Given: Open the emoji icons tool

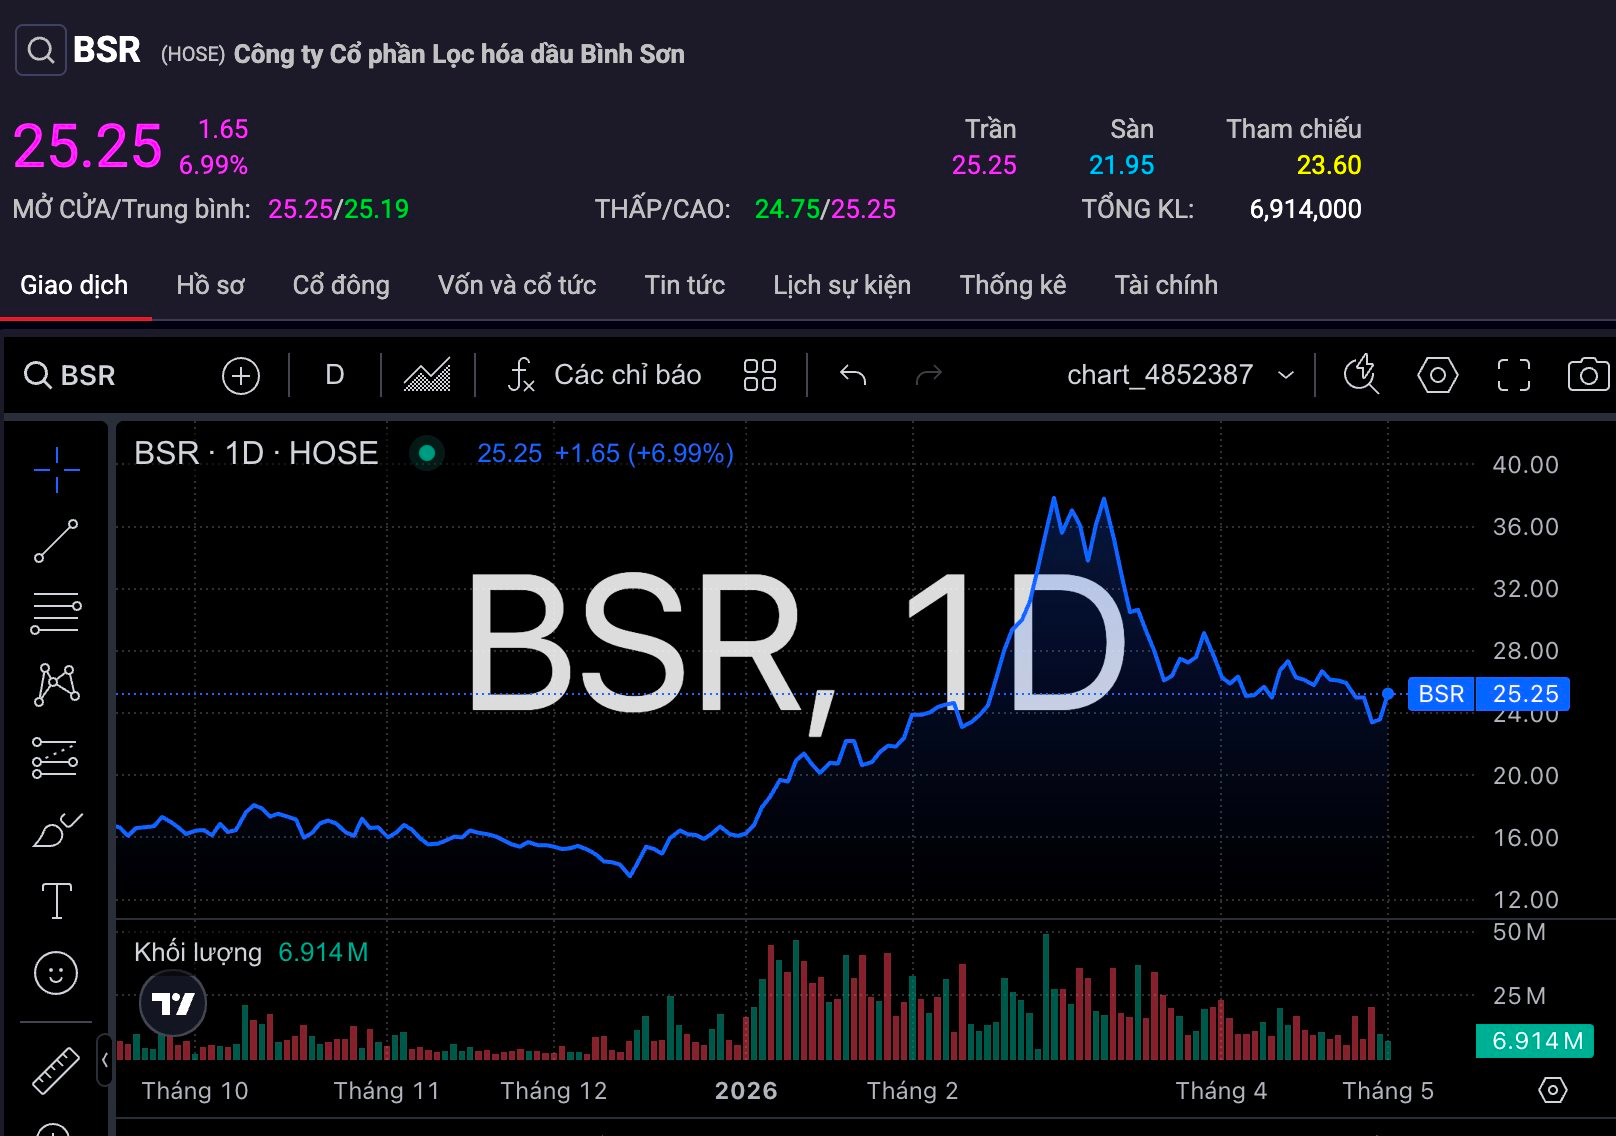Looking at the screenshot, I should (56, 973).
